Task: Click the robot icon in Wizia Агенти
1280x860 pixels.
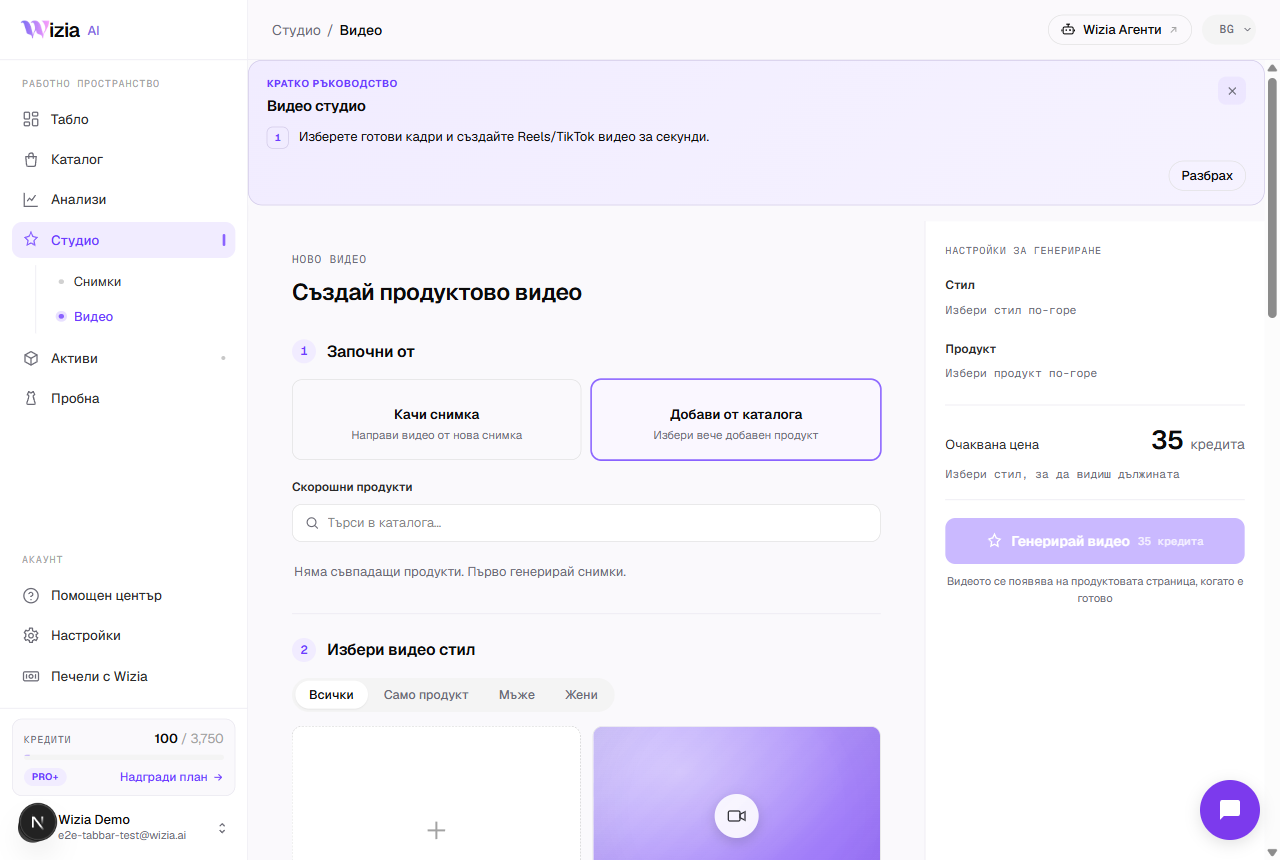Action: point(1068,30)
